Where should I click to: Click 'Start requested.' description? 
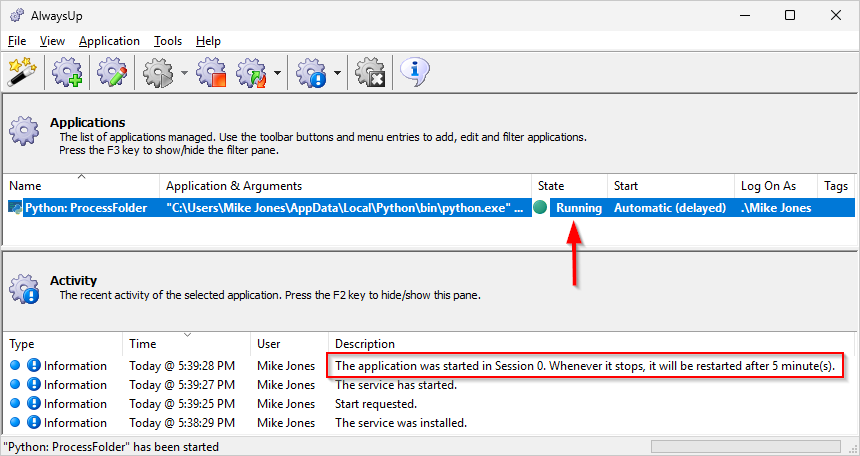[376, 404]
